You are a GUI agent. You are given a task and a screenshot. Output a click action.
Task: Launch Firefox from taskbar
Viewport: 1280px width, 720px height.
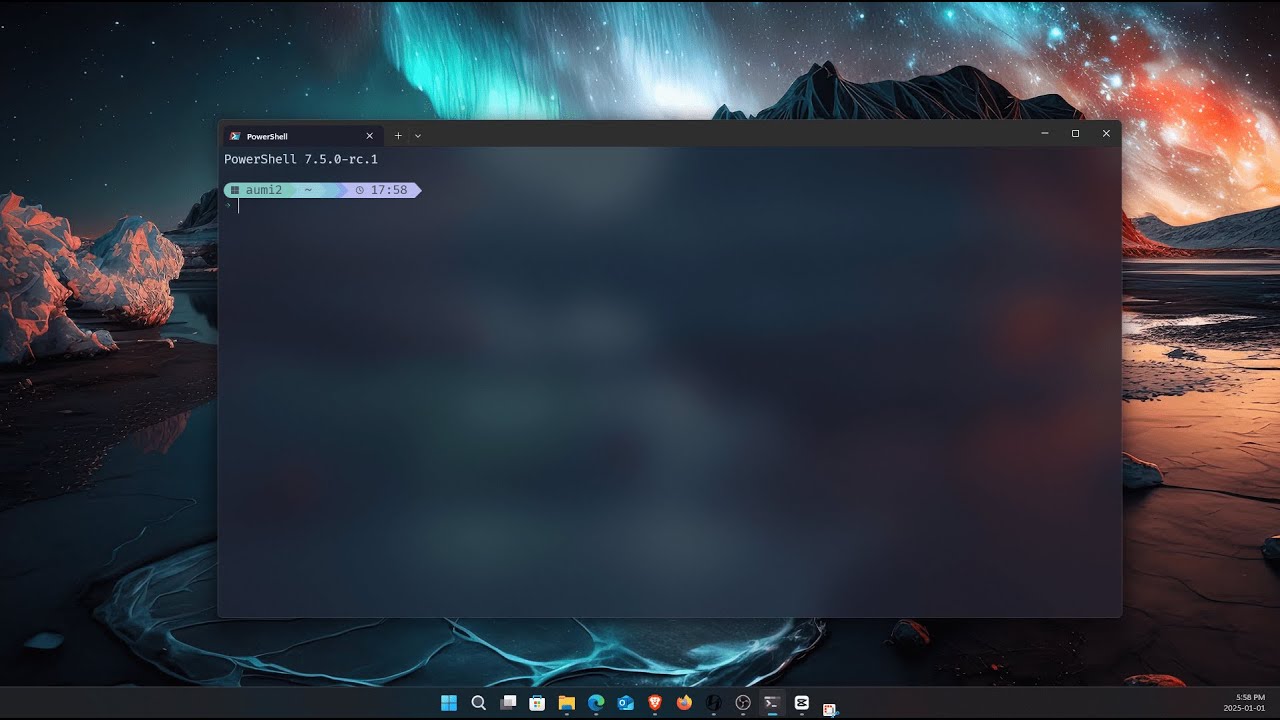pyautogui.click(x=684, y=703)
